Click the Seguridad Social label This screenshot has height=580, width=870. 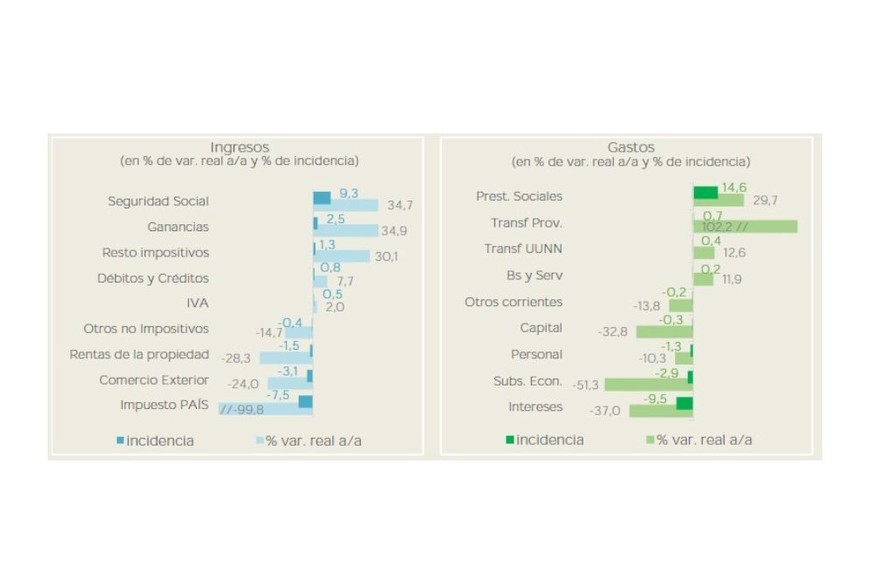[x=158, y=201]
